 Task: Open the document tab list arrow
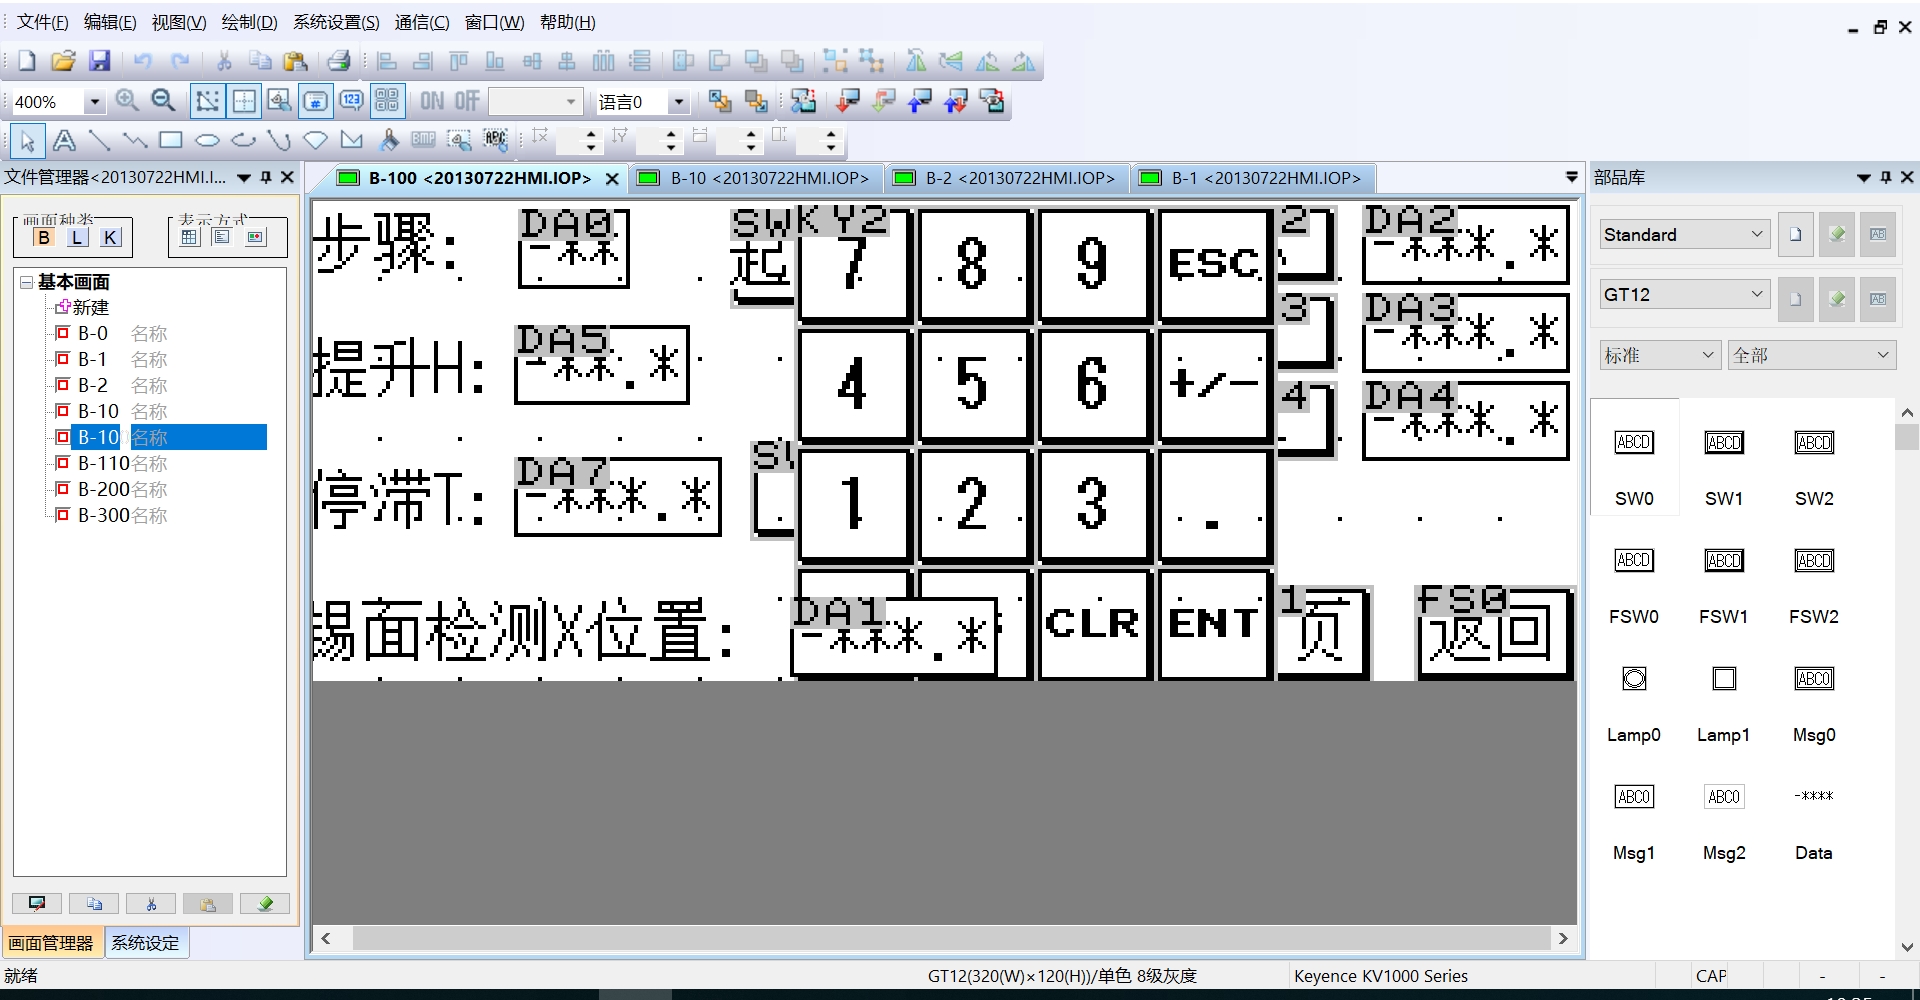tap(1571, 177)
